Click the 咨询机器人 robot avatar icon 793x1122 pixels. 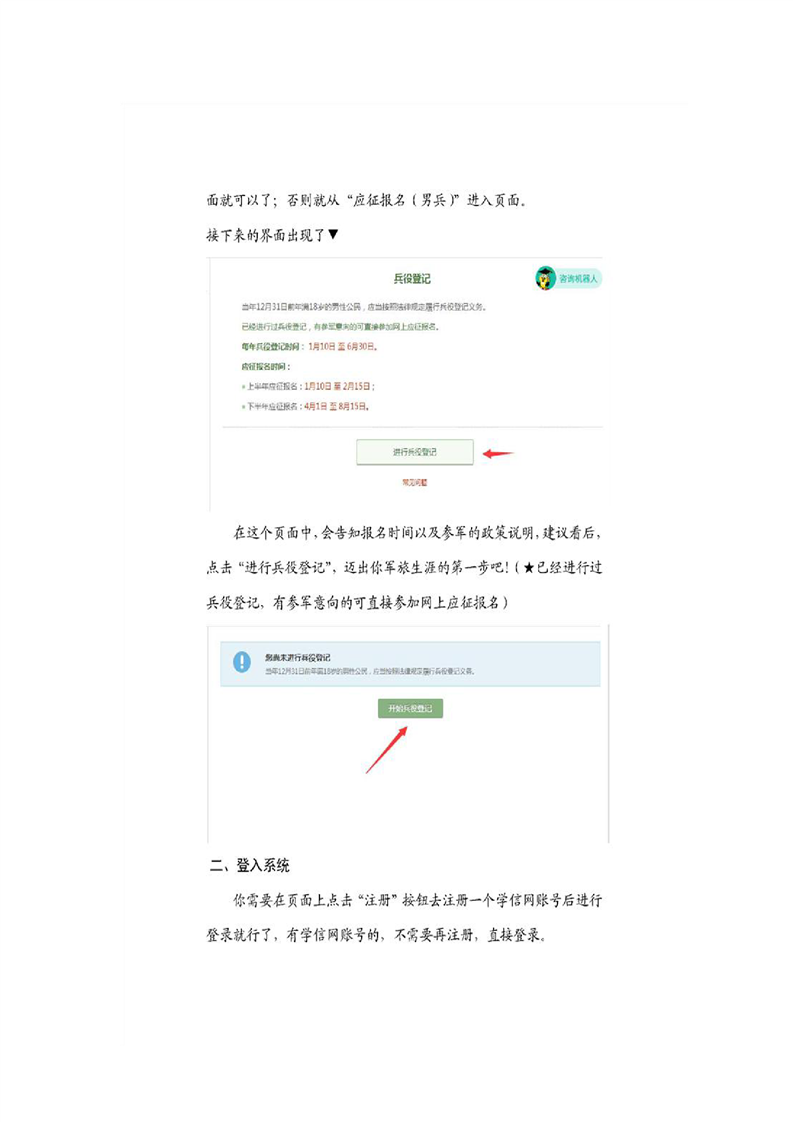point(545,278)
